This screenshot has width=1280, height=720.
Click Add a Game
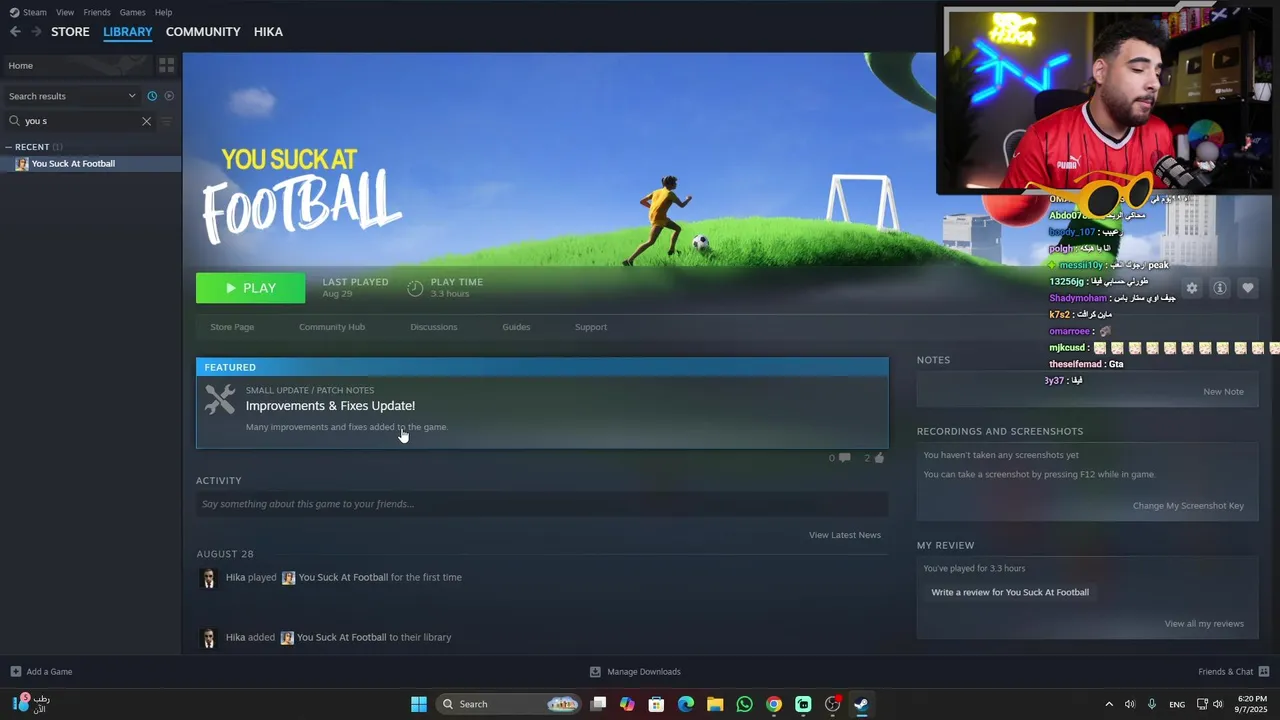point(41,672)
